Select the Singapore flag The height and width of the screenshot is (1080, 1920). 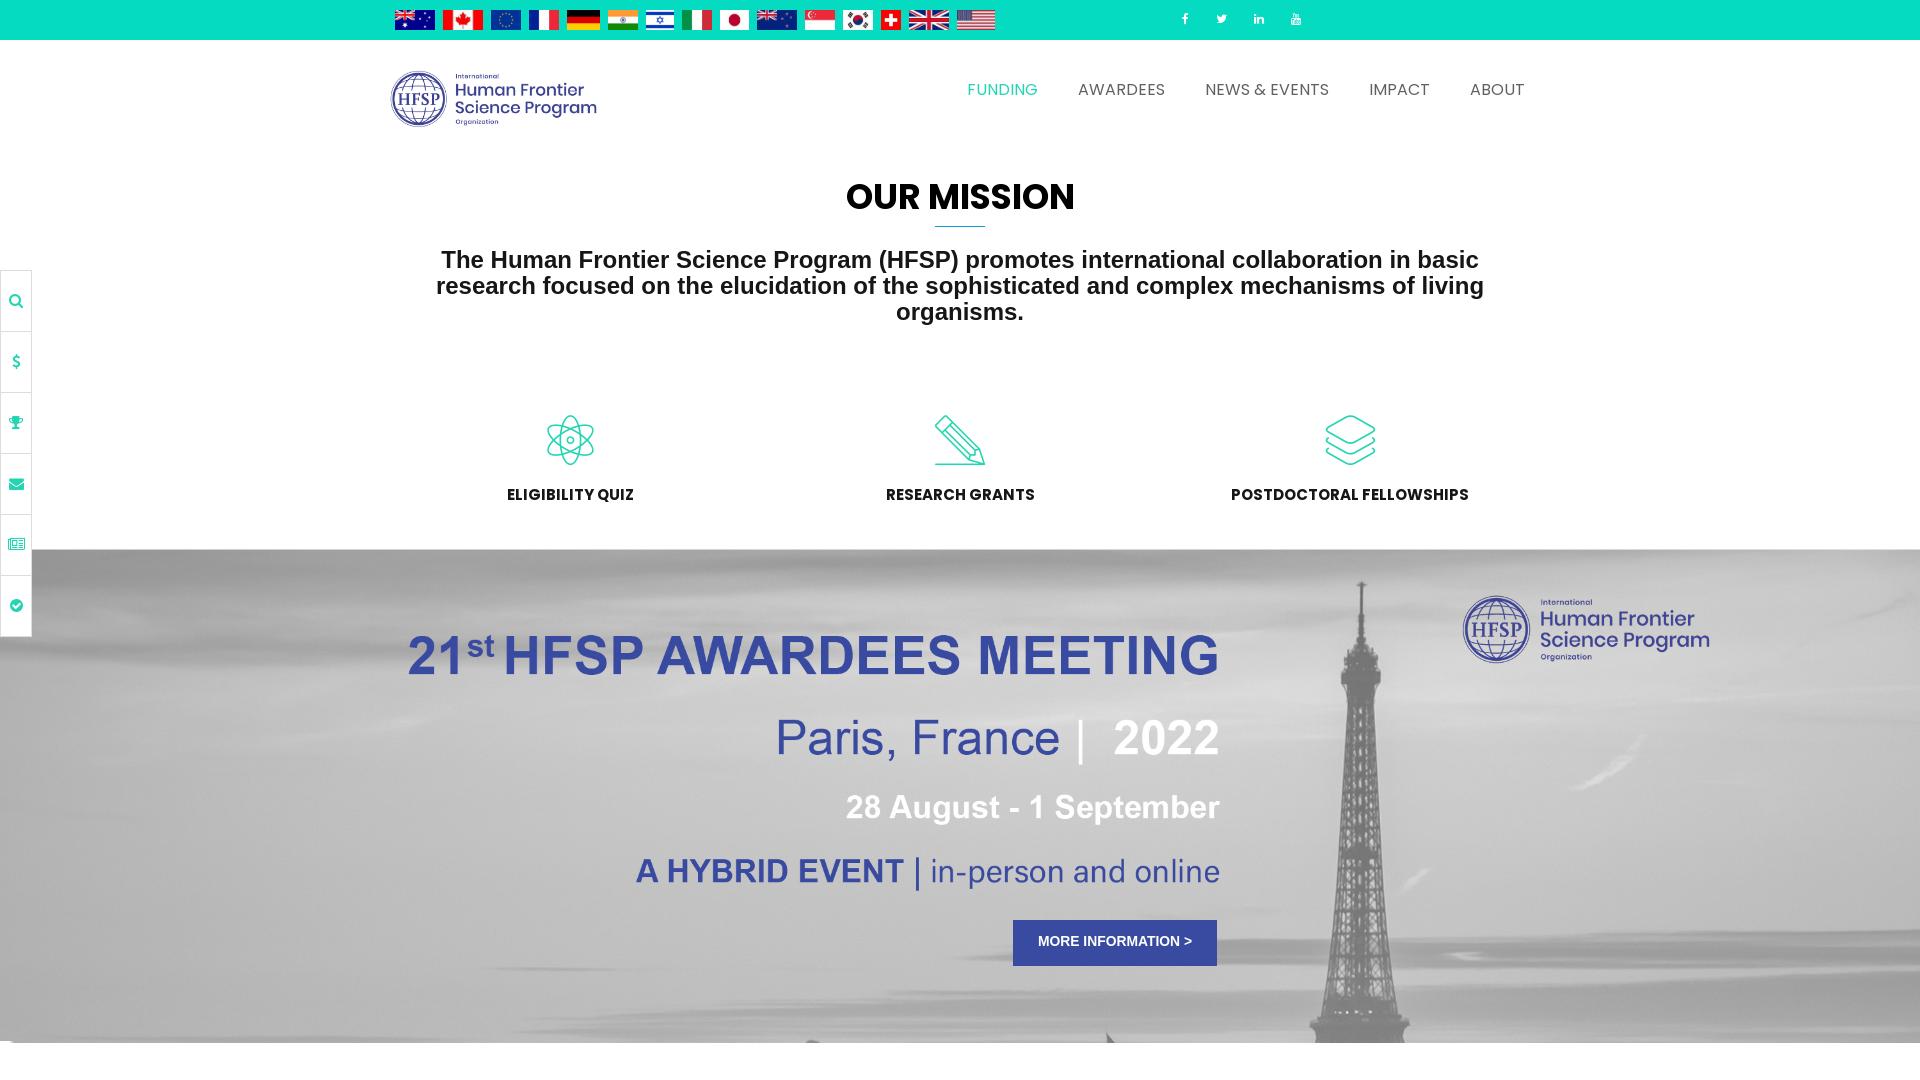tap(819, 20)
